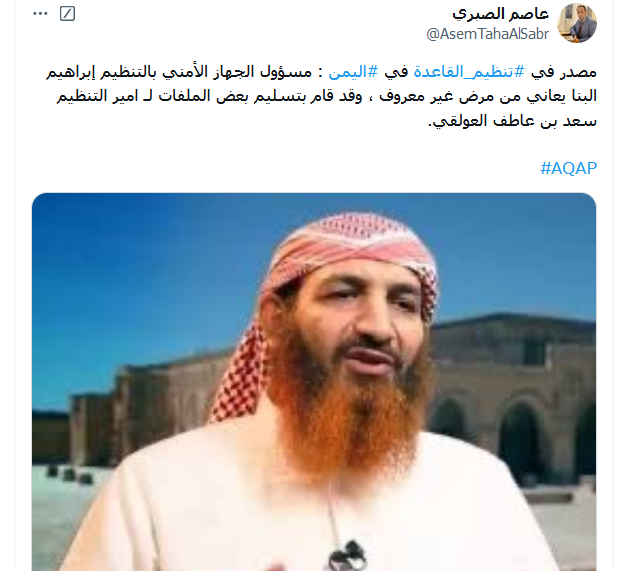Enlarge the attached photo of bearded man
The image size is (620, 571).
[x=314, y=382]
